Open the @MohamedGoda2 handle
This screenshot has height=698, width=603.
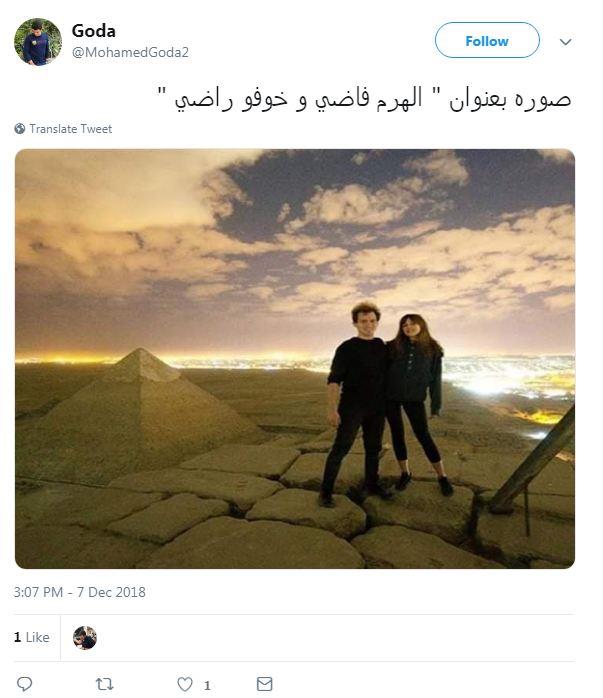click(130, 53)
